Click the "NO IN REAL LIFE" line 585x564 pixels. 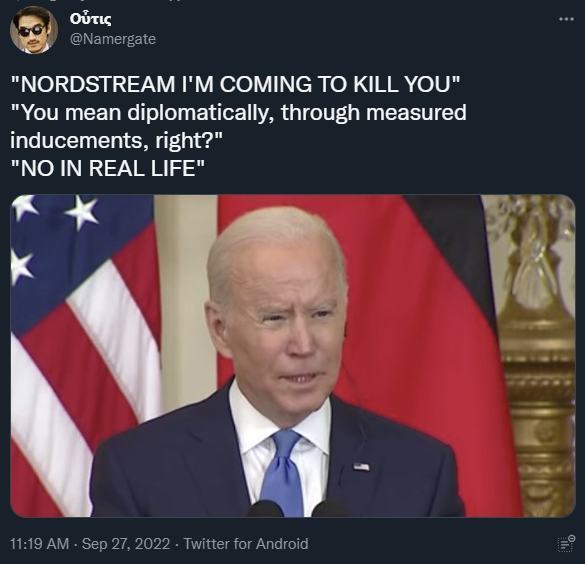point(107,168)
